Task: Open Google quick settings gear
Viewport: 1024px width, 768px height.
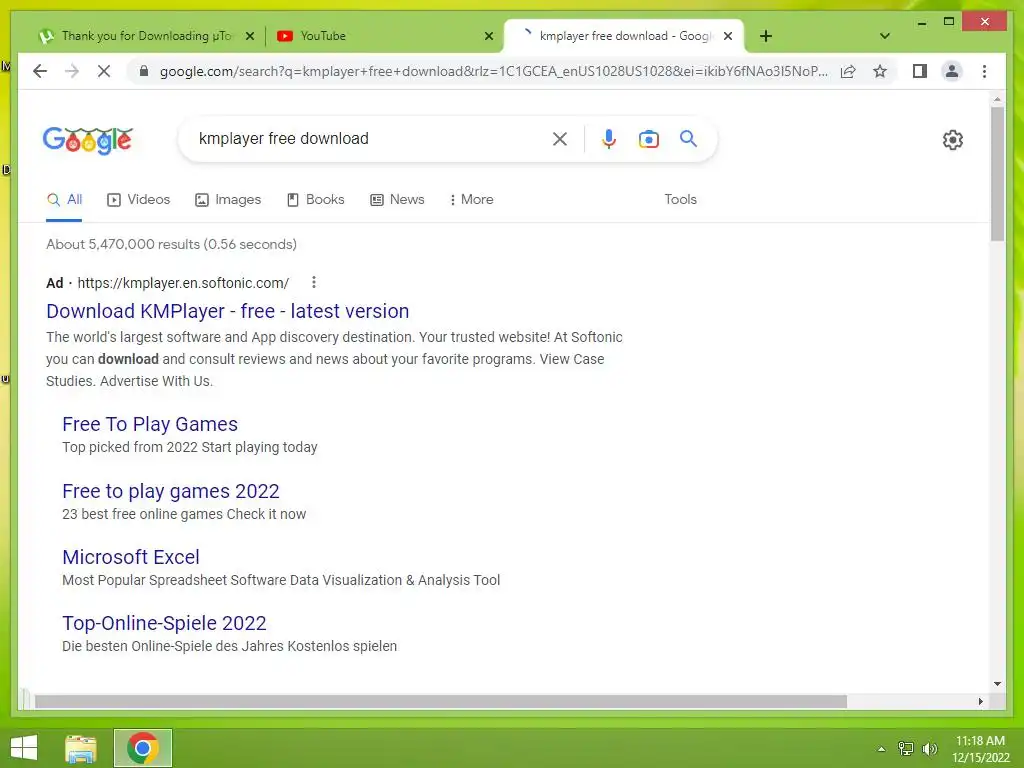Action: click(953, 139)
